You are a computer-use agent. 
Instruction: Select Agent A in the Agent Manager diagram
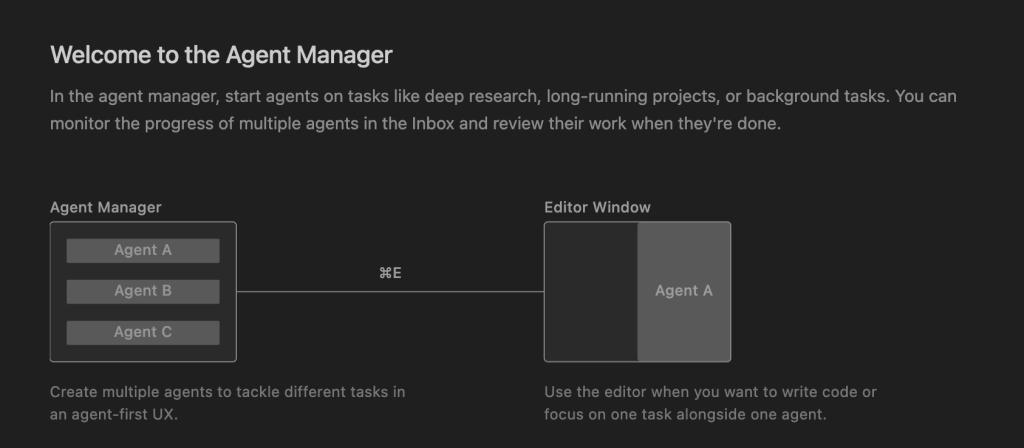tap(142, 250)
